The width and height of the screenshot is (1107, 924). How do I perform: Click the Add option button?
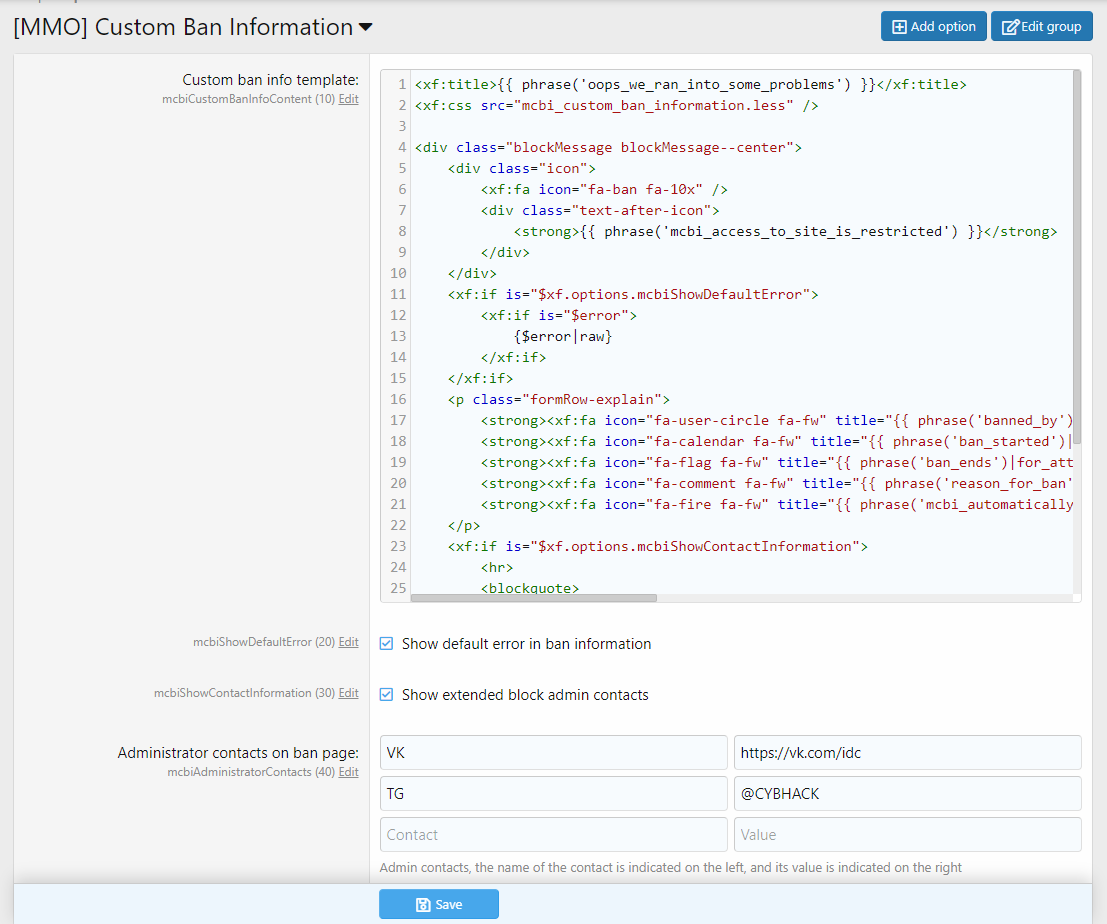click(x=933, y=27)
